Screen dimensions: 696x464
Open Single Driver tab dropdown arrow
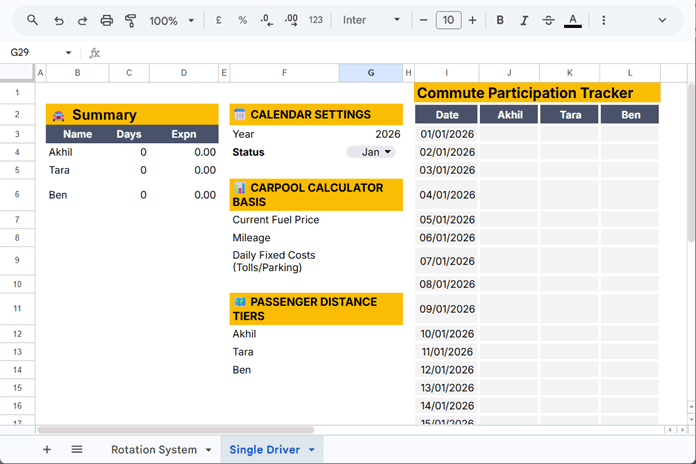(x=312, y=450)
